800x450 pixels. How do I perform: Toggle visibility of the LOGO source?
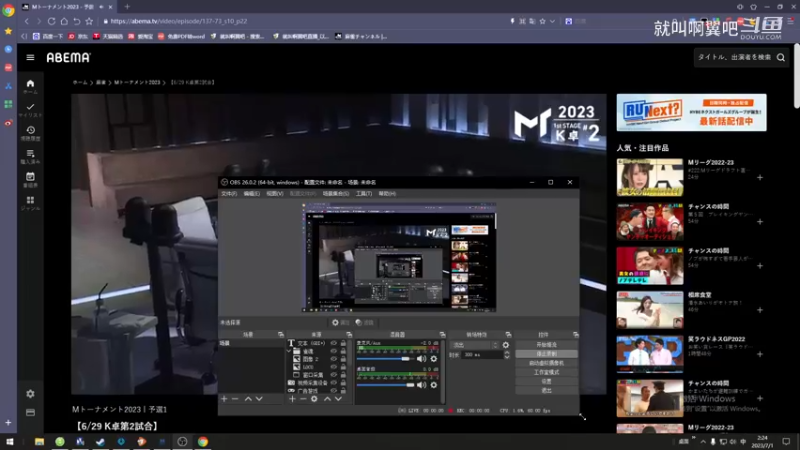click(334, 367)
